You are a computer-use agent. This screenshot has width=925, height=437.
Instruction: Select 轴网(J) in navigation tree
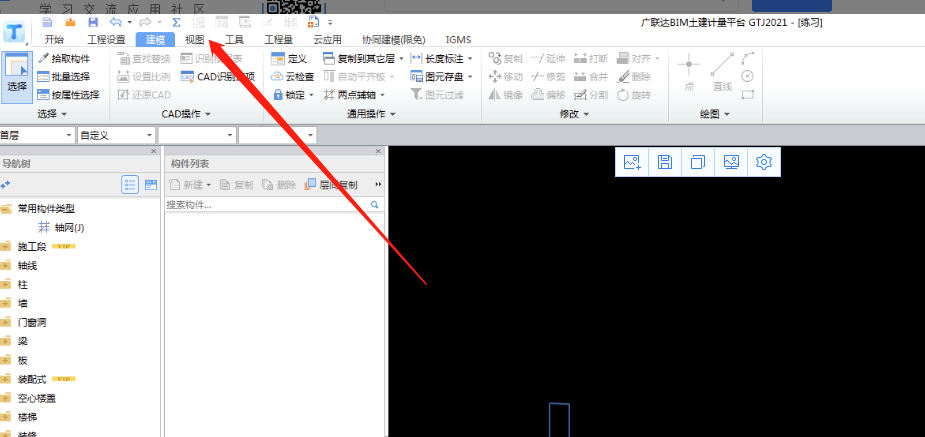62,228
